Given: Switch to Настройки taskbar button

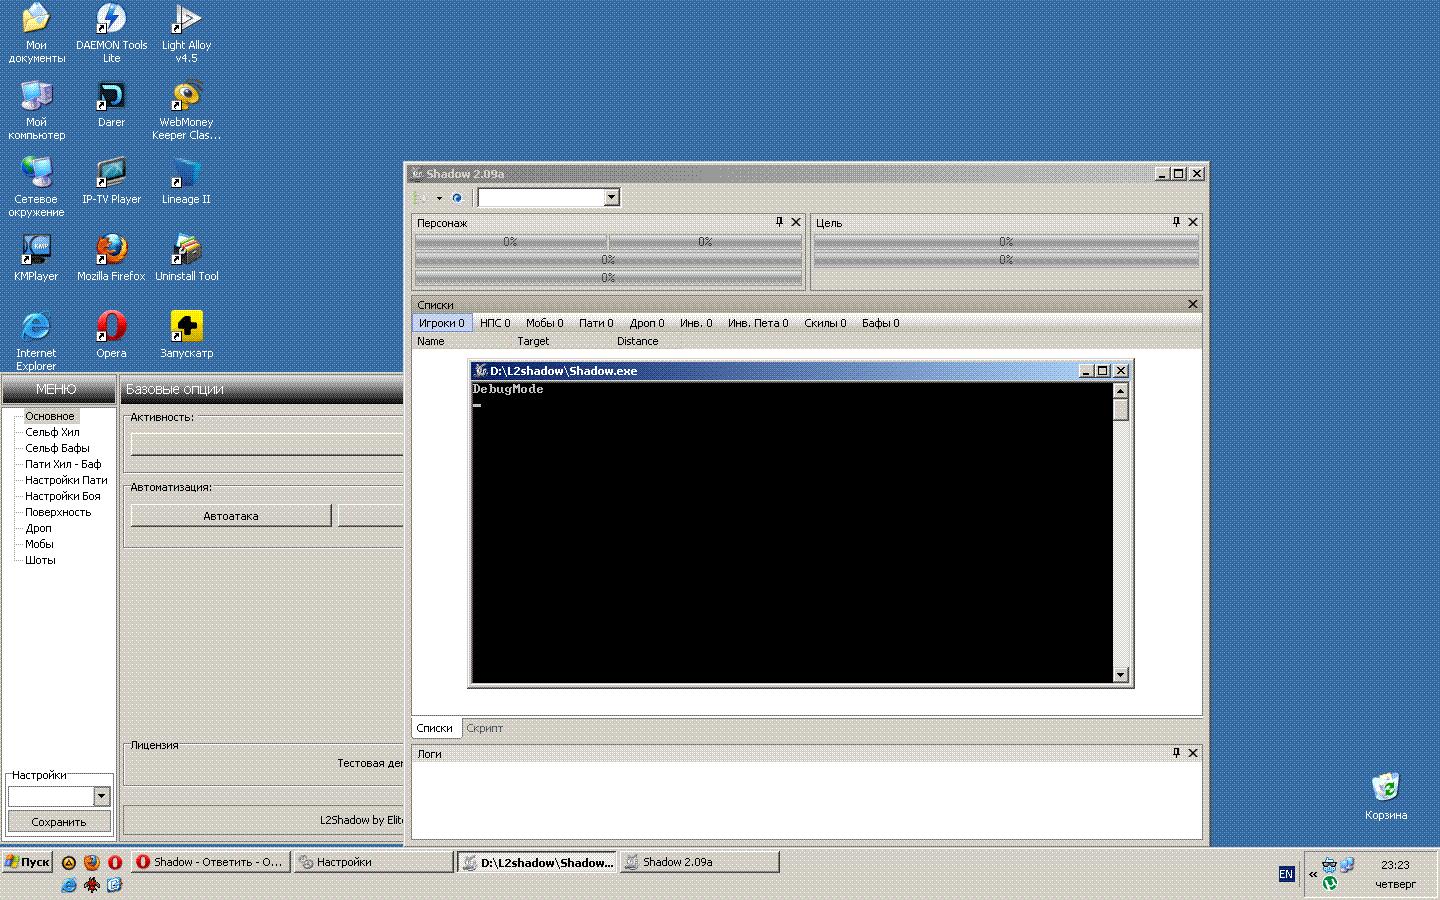Looking at the screenshot, I should pyautogui.click(x=373, y=862).
